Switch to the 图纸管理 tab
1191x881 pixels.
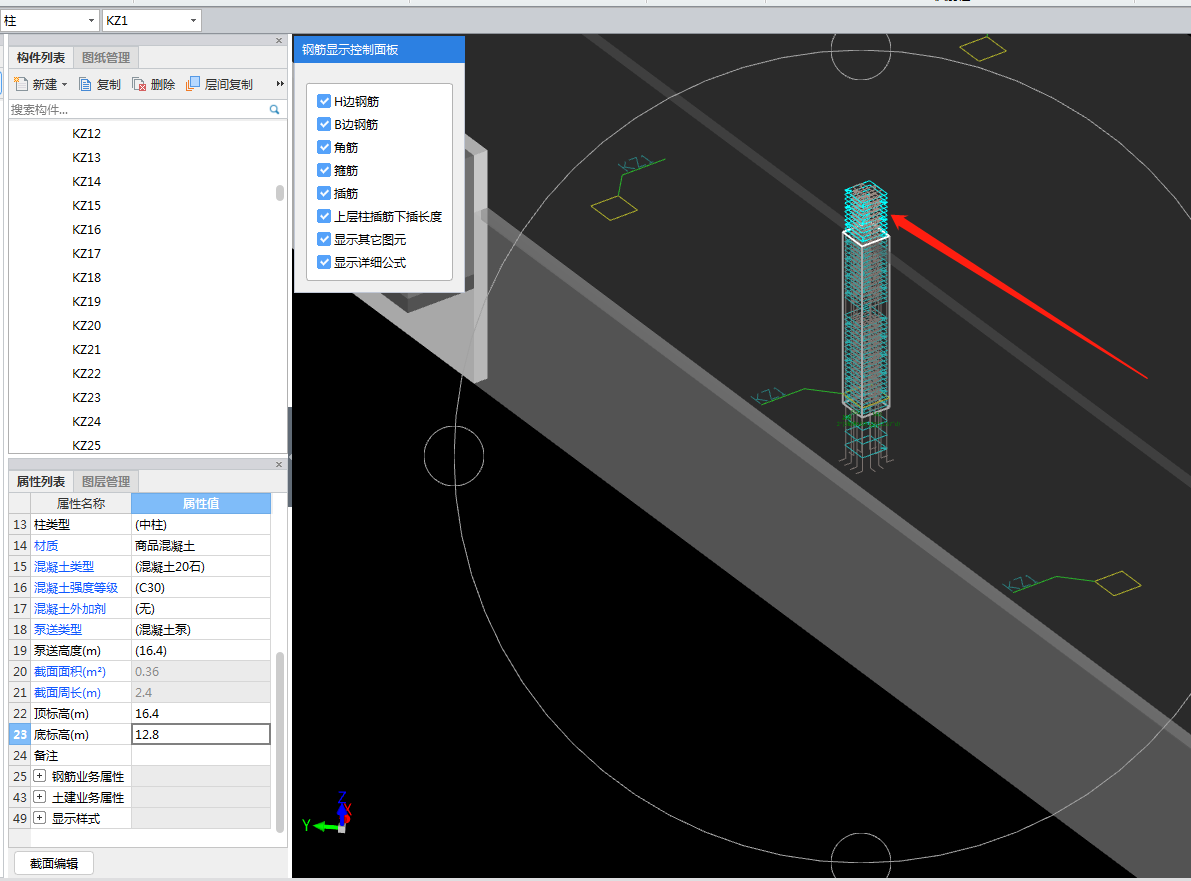106,58
